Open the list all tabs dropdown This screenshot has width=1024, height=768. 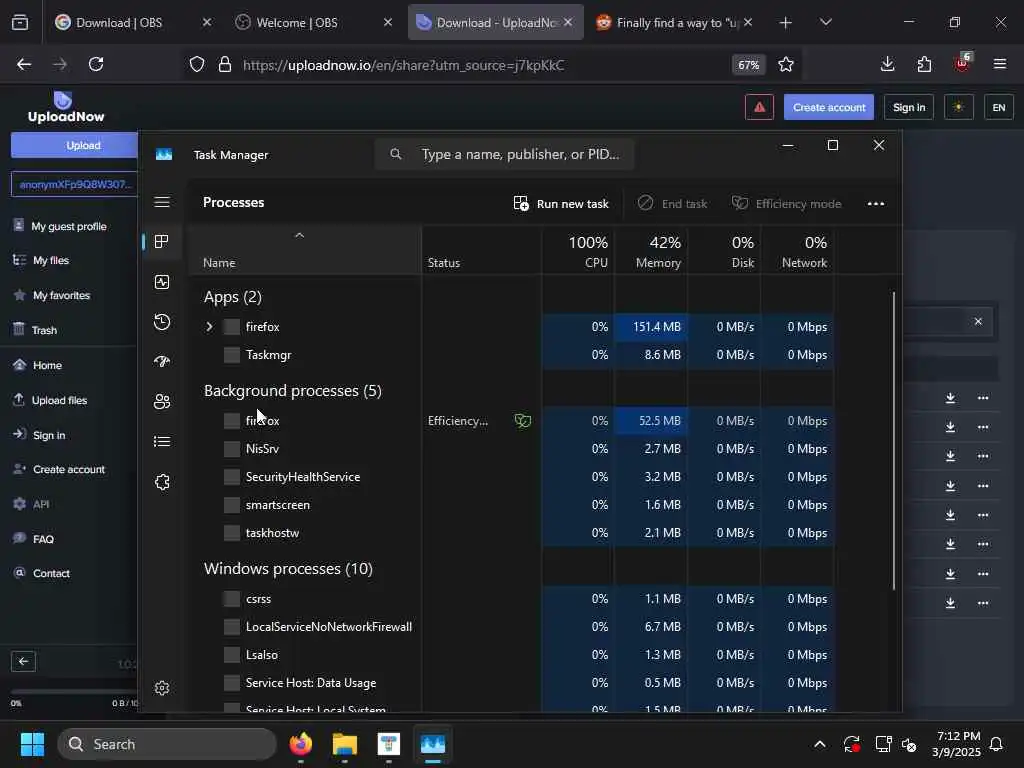(825, 23)
